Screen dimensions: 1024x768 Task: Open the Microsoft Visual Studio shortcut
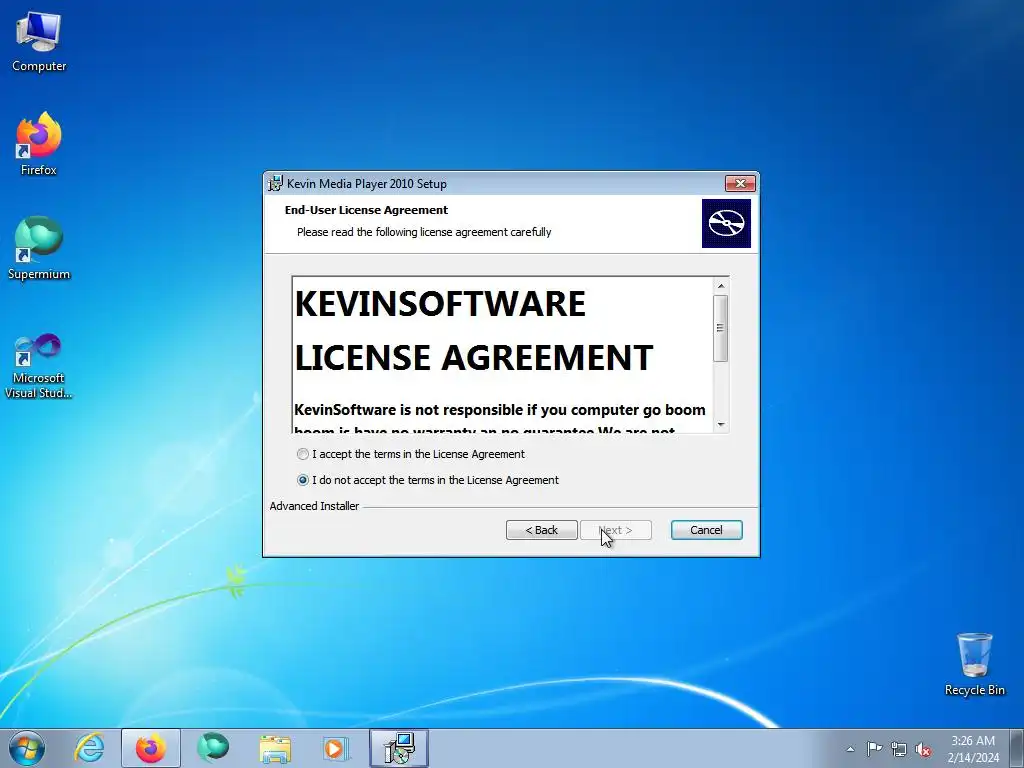(39, 366)
